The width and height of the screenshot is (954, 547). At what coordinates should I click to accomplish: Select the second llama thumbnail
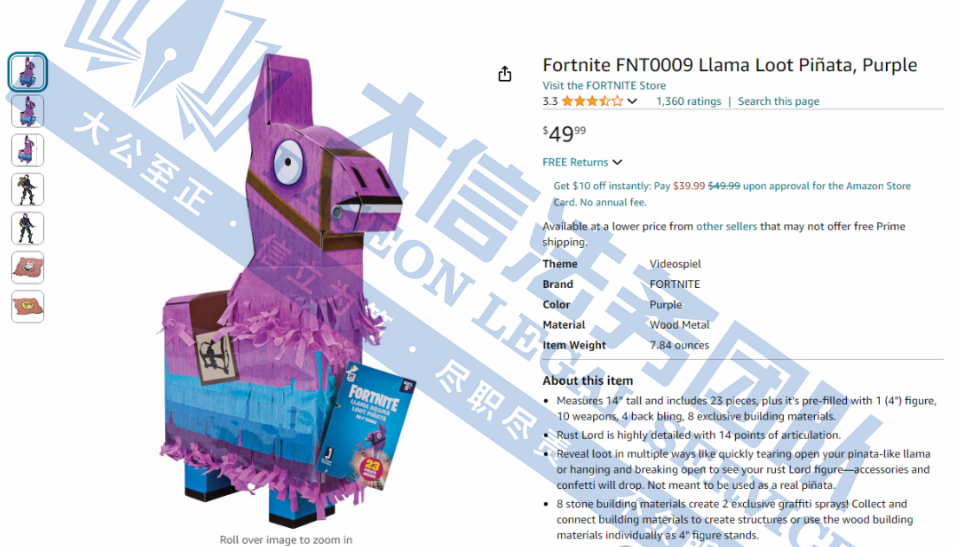point(27,111)
